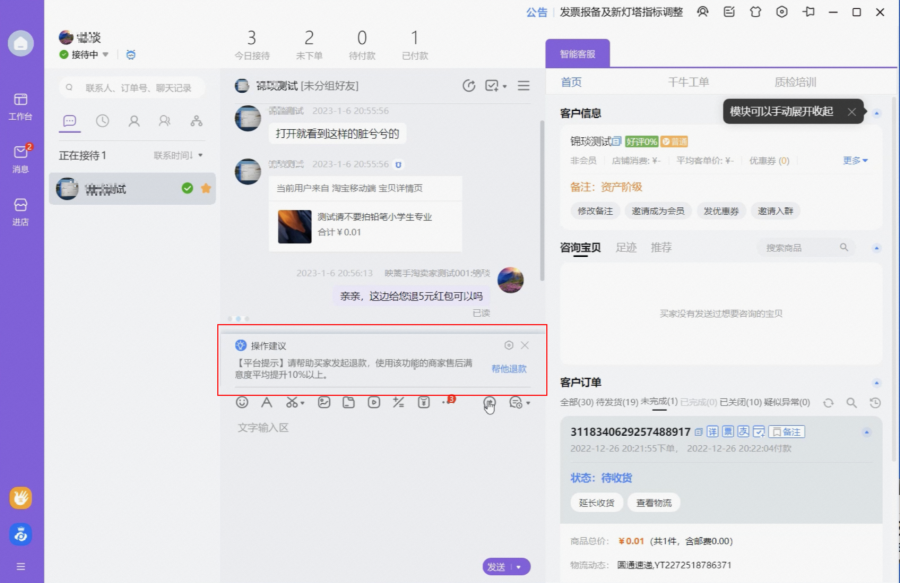
Task: Open the order history clock icon
Action: coord(875,403)
